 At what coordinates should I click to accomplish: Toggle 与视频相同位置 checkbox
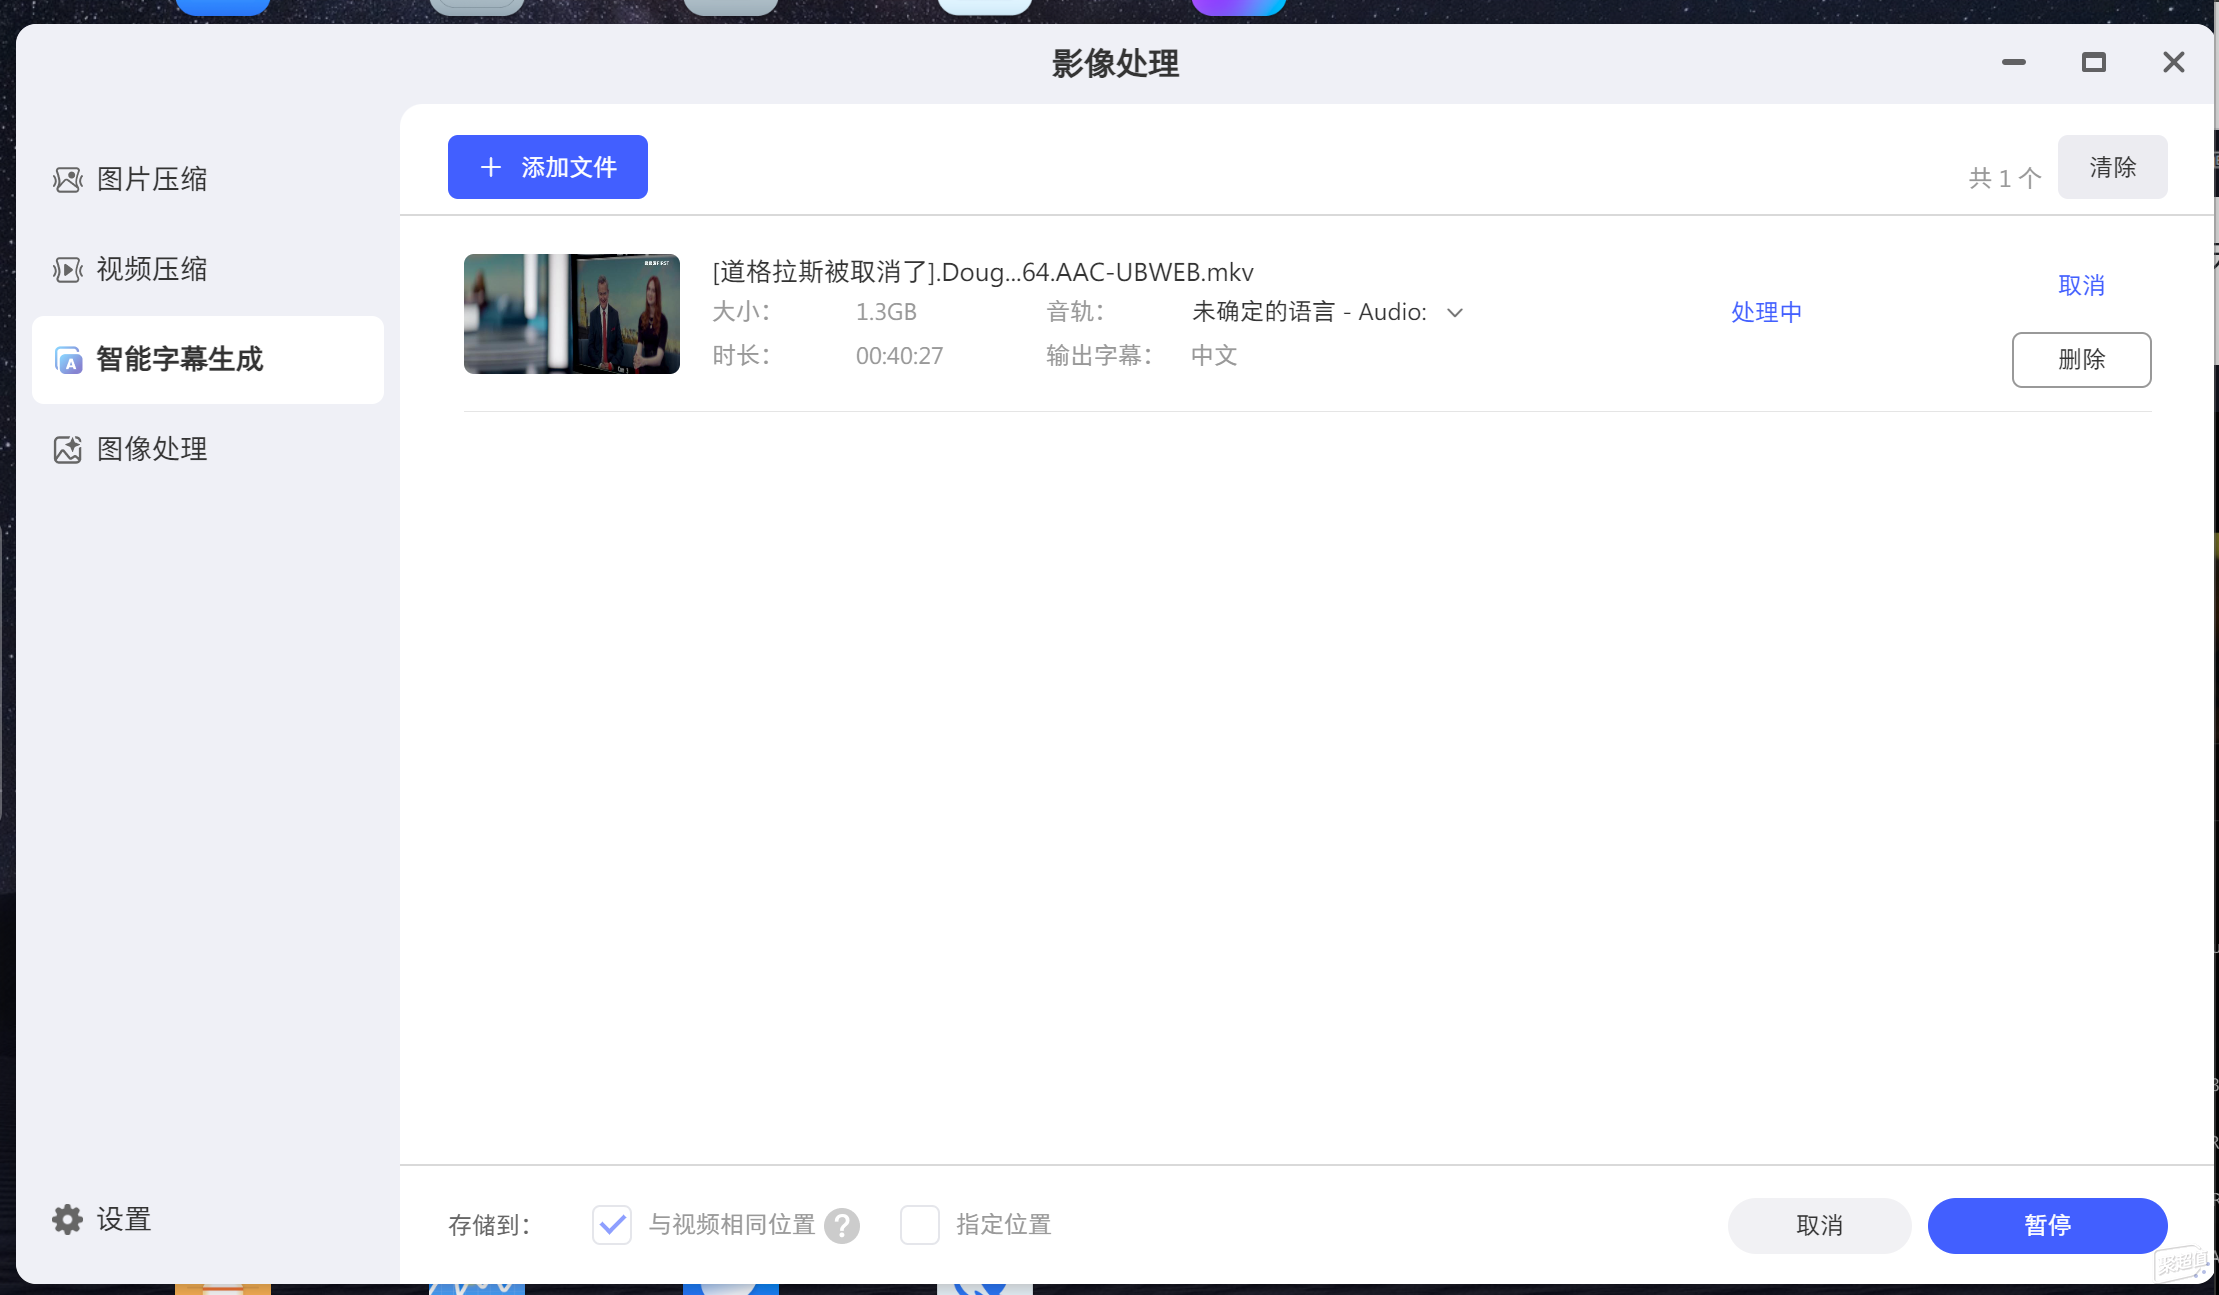click(x=612, y=1225)
